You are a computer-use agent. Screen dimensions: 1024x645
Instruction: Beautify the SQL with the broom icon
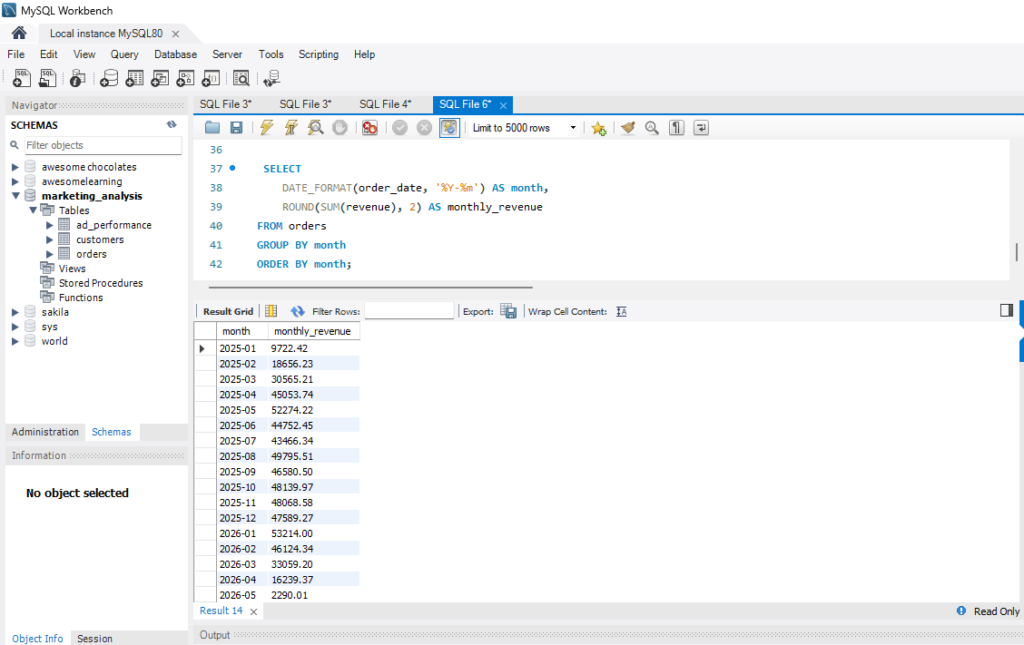(628, 127)
